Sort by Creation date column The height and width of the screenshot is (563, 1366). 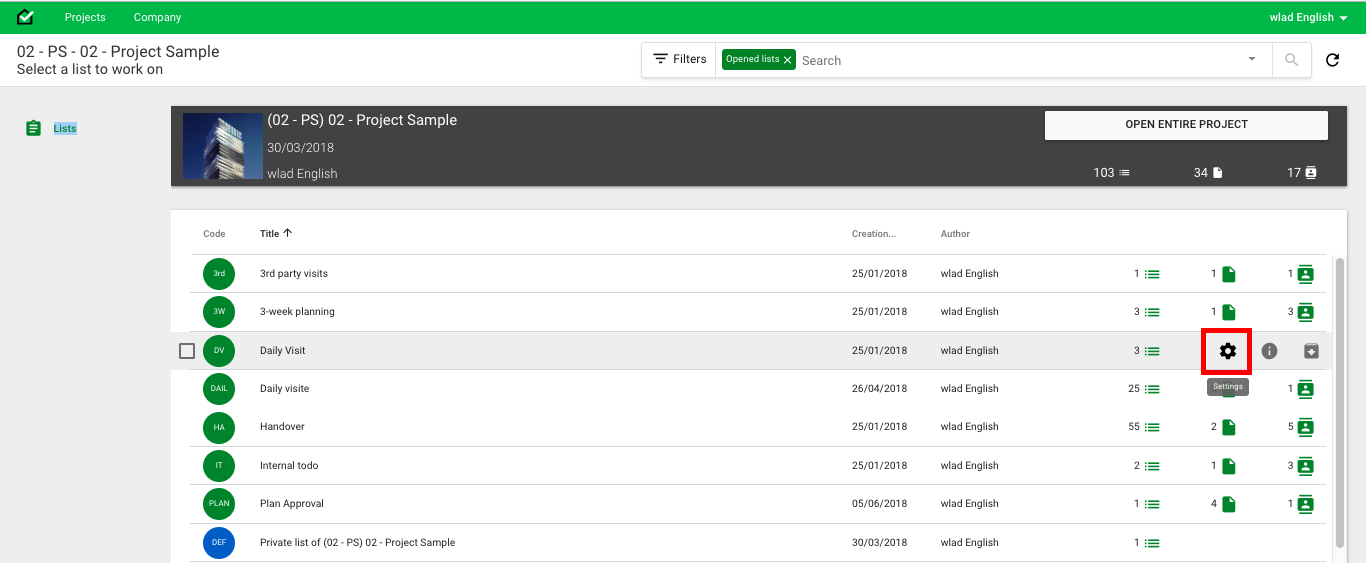tap(874, 234)
